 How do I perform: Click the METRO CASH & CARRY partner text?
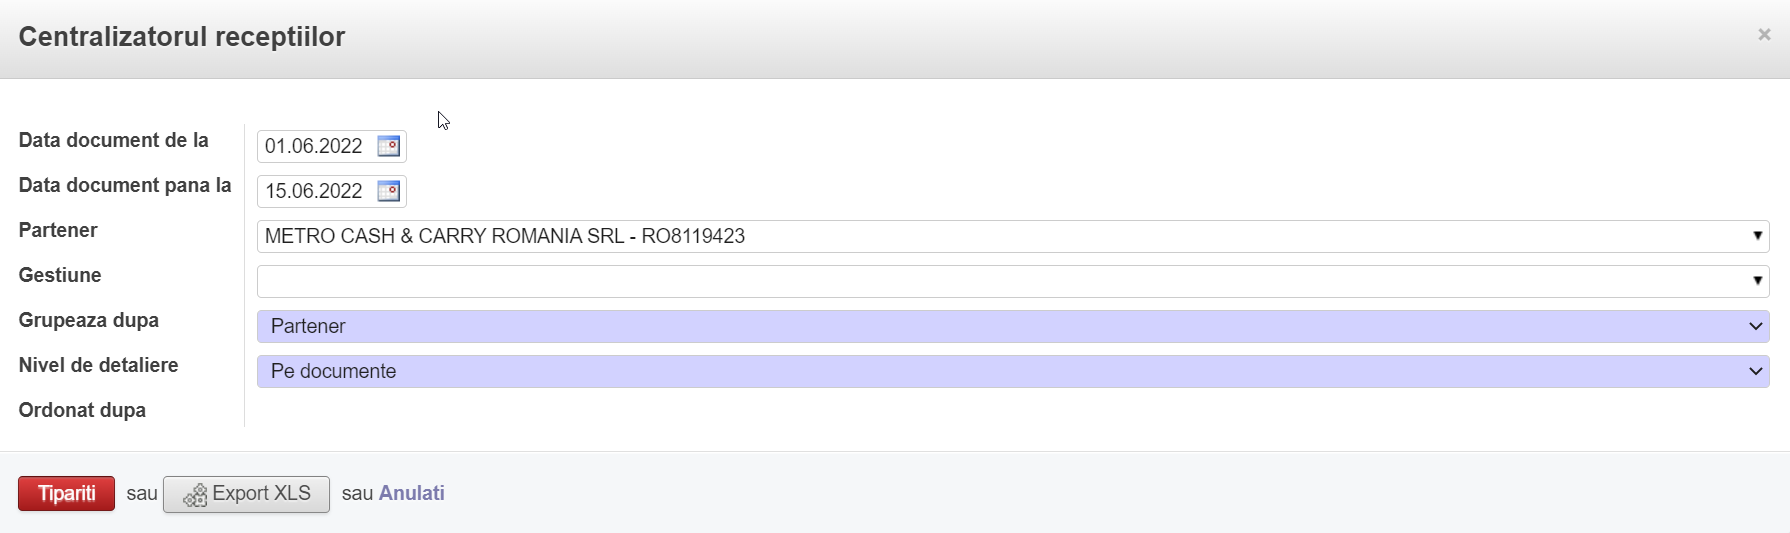tap(505, 236)
